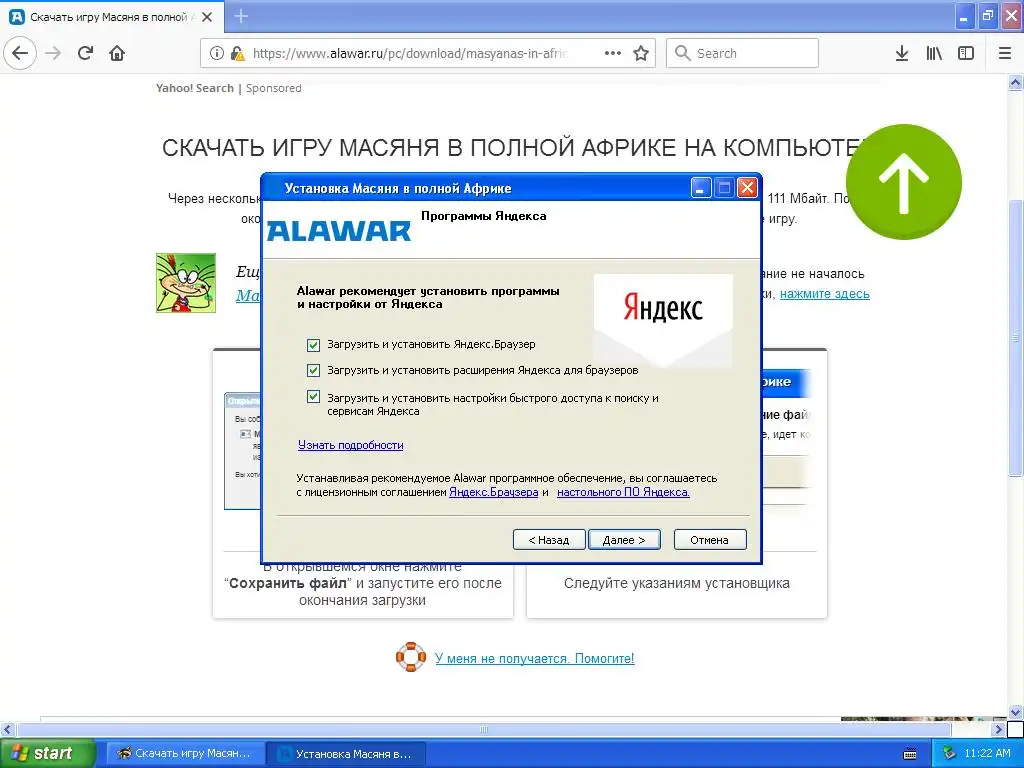Open the Library icon in the toolbar
This screenshot has height=768, width=1024.
934,53
